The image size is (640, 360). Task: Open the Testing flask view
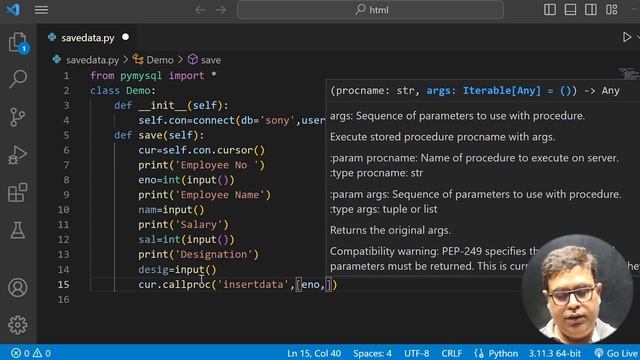pyautogui.click(x=18, y=230)
